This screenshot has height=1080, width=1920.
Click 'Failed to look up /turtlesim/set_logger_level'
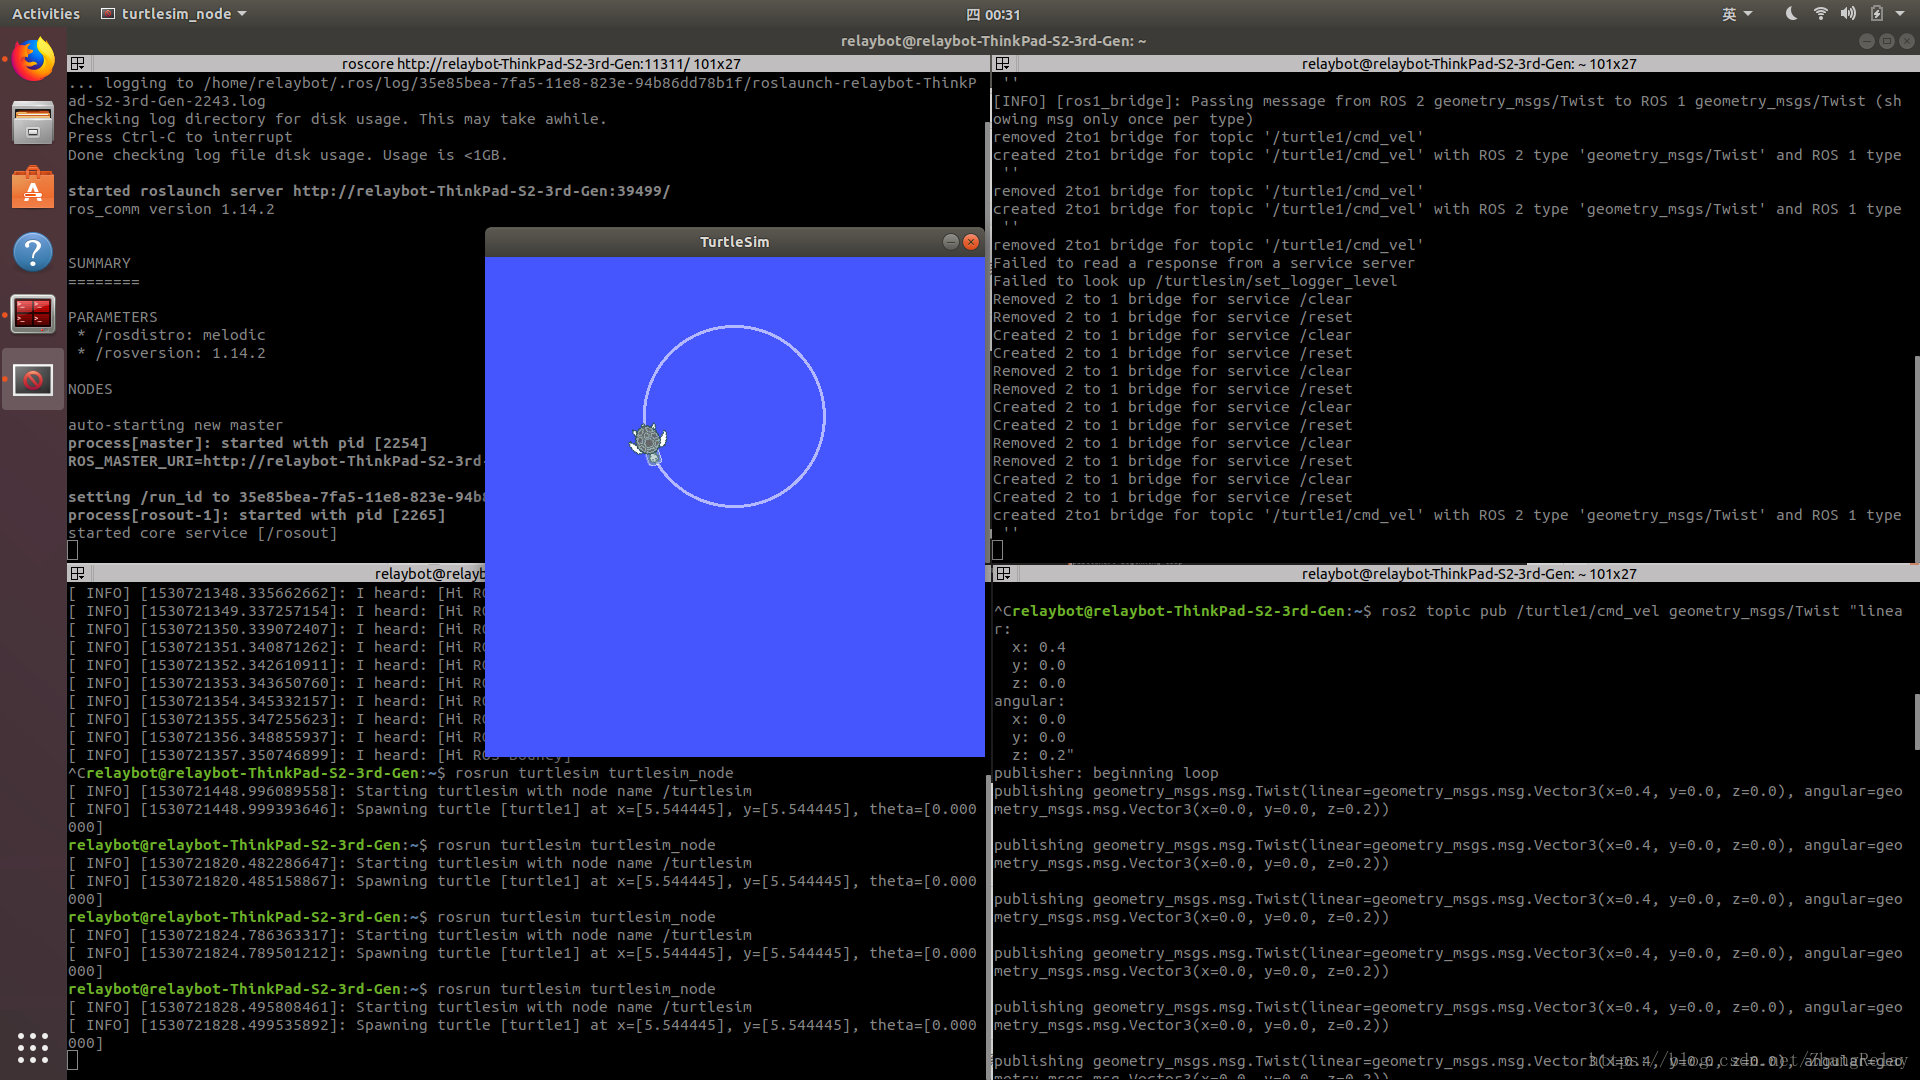(1195, 281)
